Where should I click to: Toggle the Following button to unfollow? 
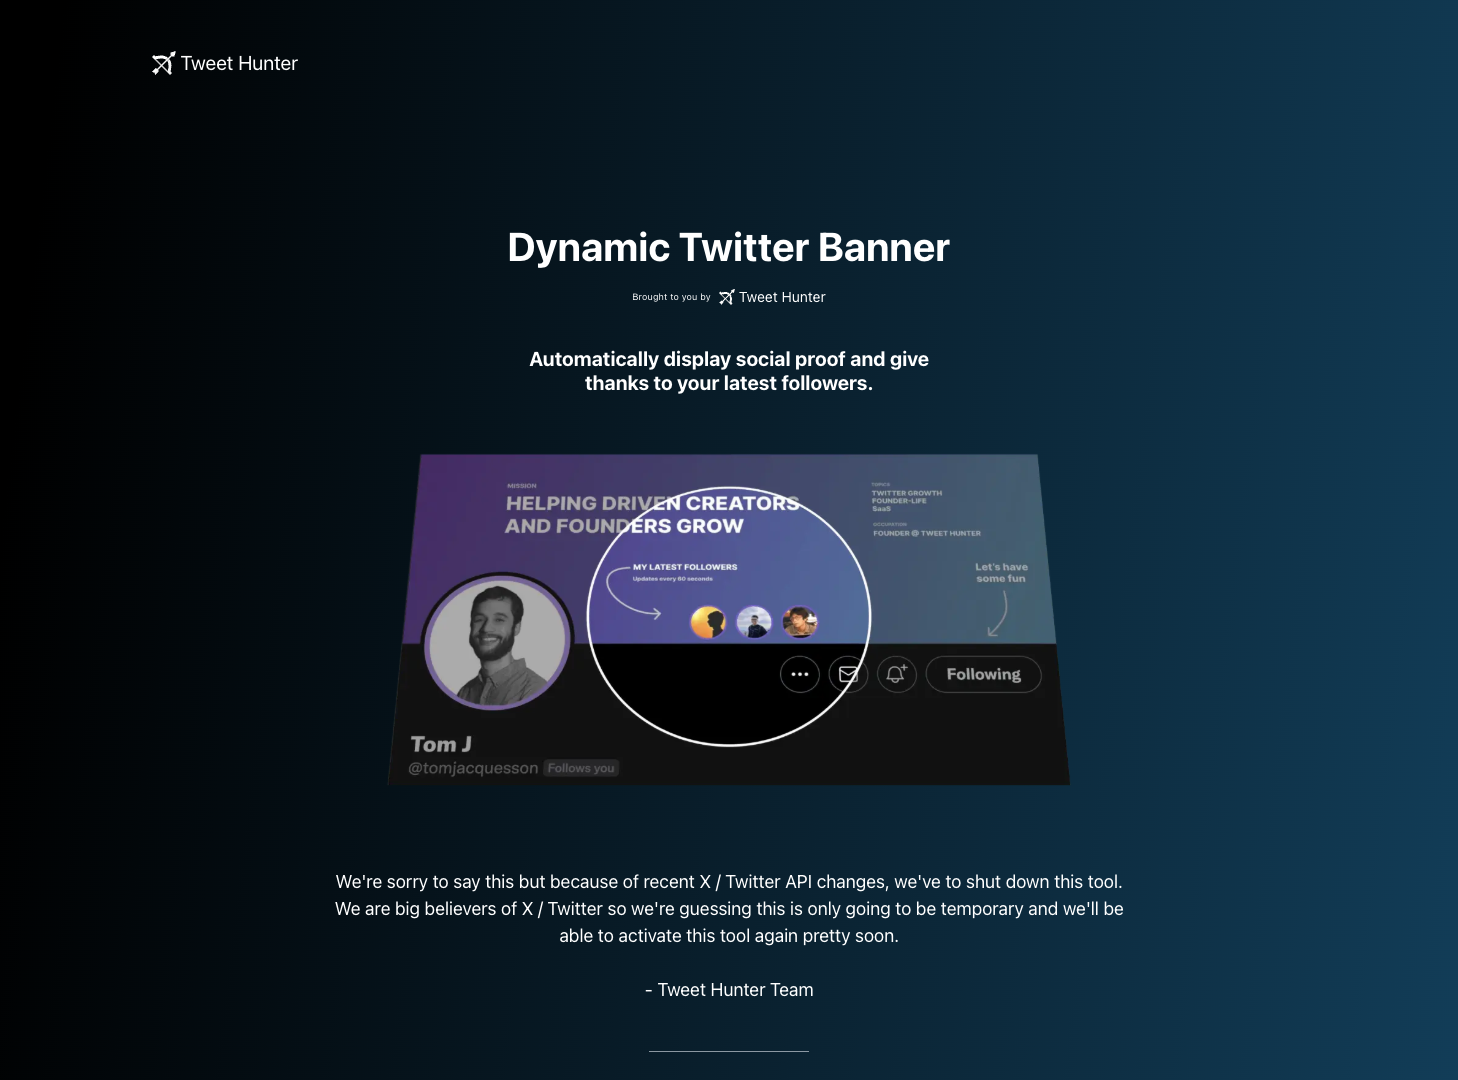click(983, 674)
